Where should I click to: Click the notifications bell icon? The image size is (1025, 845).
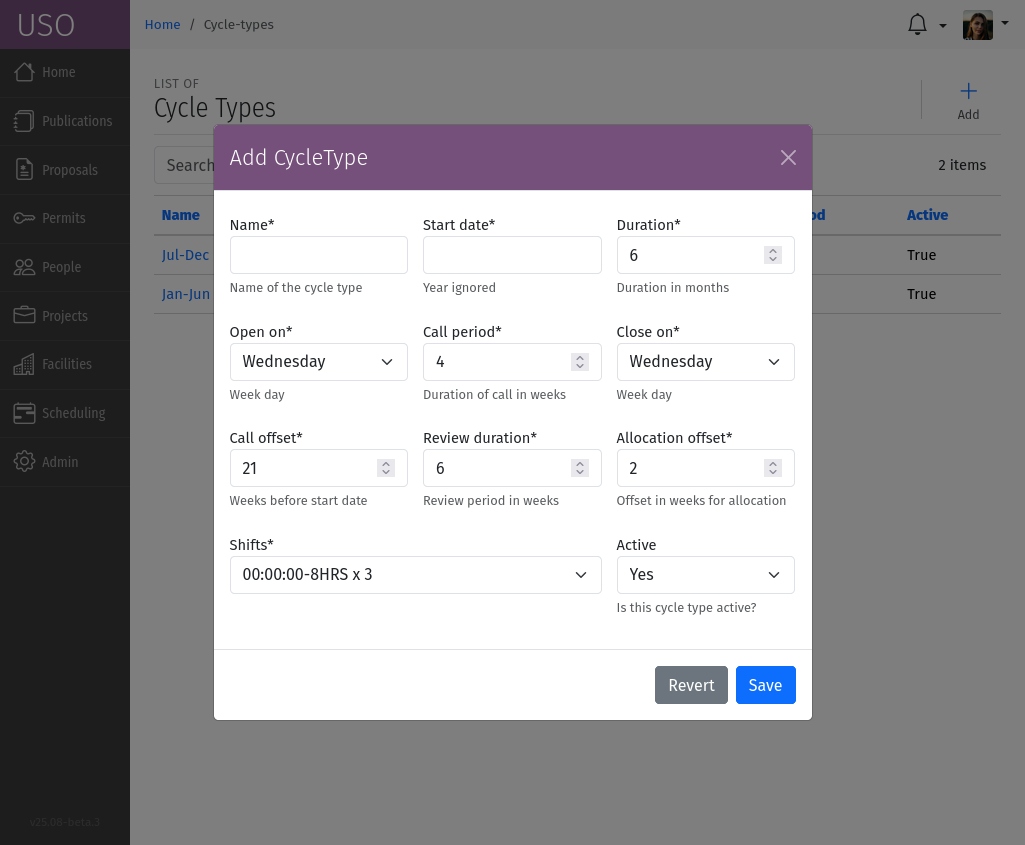[917, 25]
